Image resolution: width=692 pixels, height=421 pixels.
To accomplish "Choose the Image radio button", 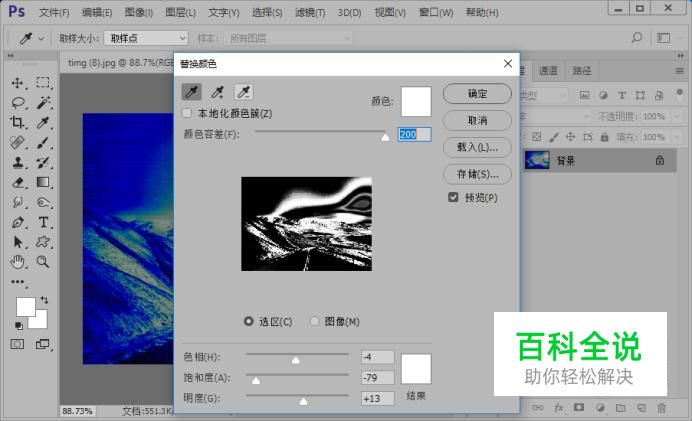I will click(314, 321).
